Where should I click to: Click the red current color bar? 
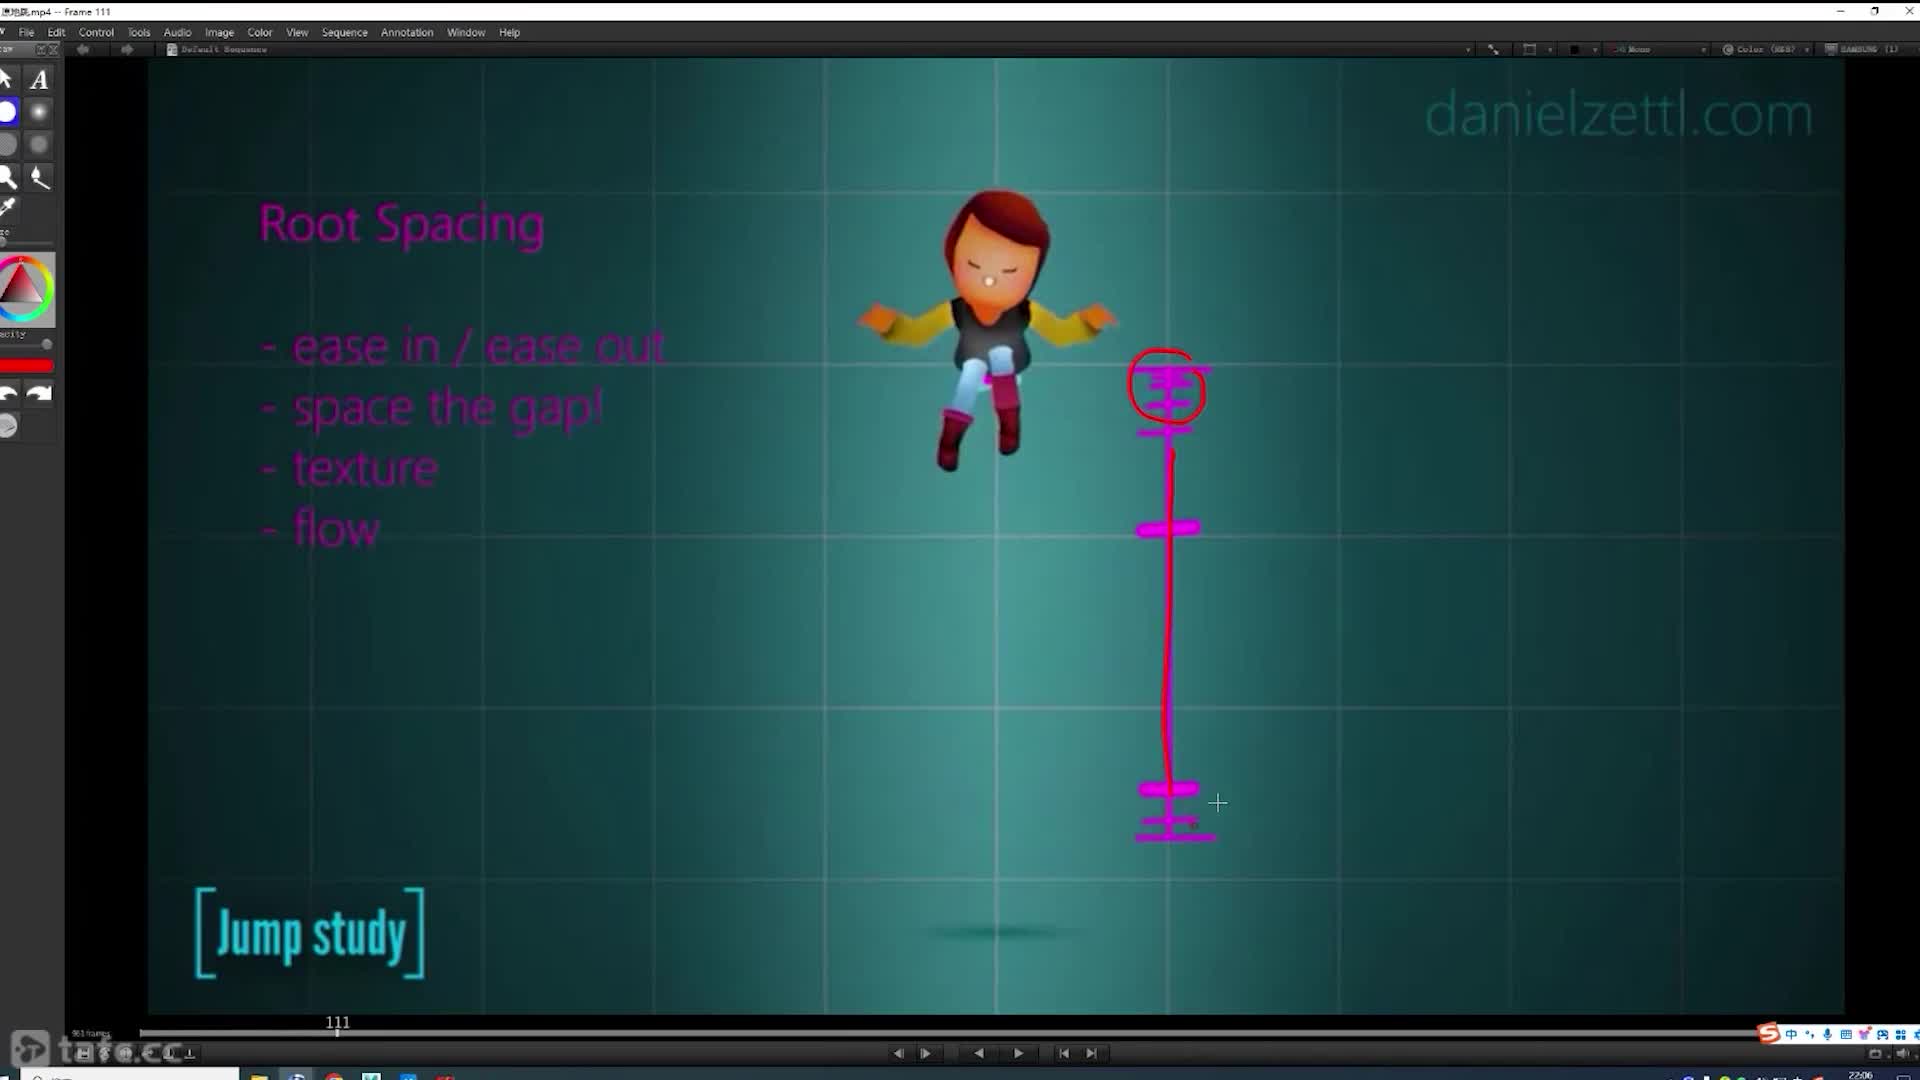click(27, 366)
